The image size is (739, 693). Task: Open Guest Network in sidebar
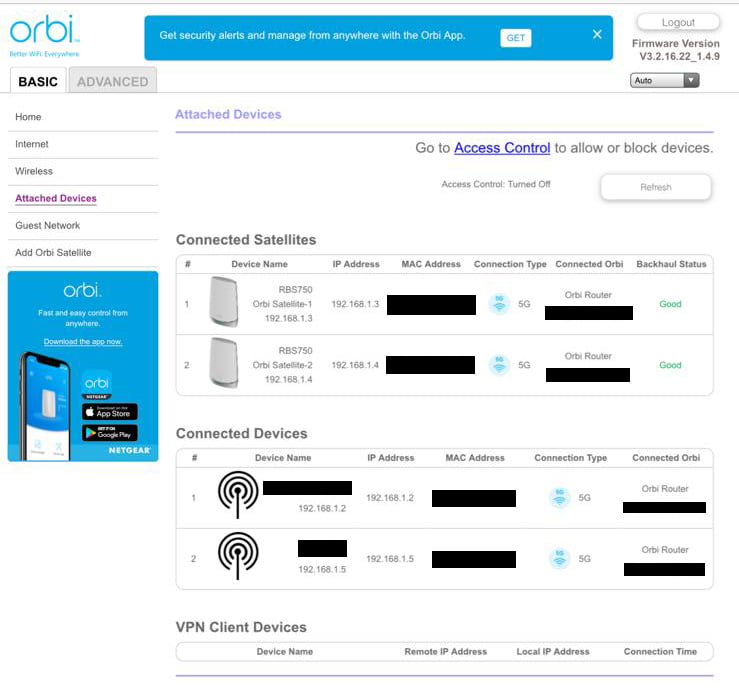[x=48, y=225]
